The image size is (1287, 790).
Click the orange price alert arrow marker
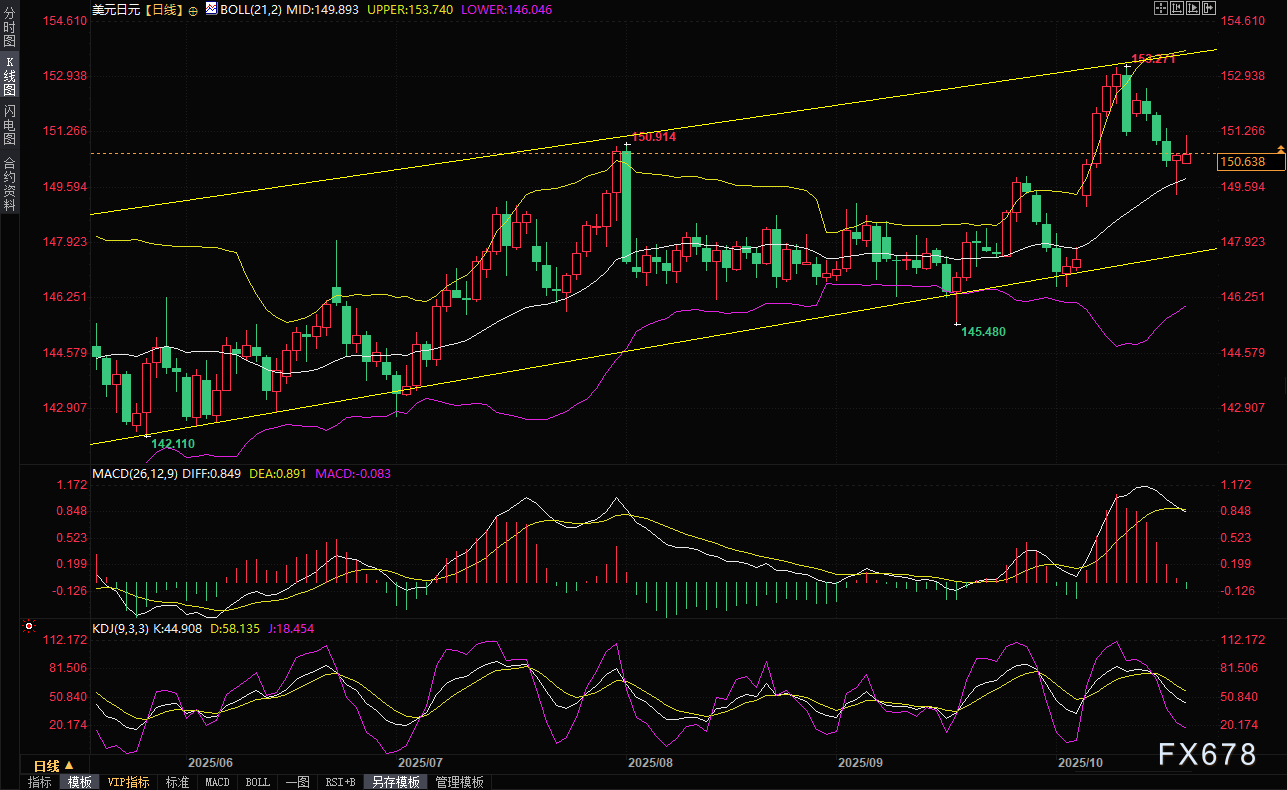coord(1224,149)
